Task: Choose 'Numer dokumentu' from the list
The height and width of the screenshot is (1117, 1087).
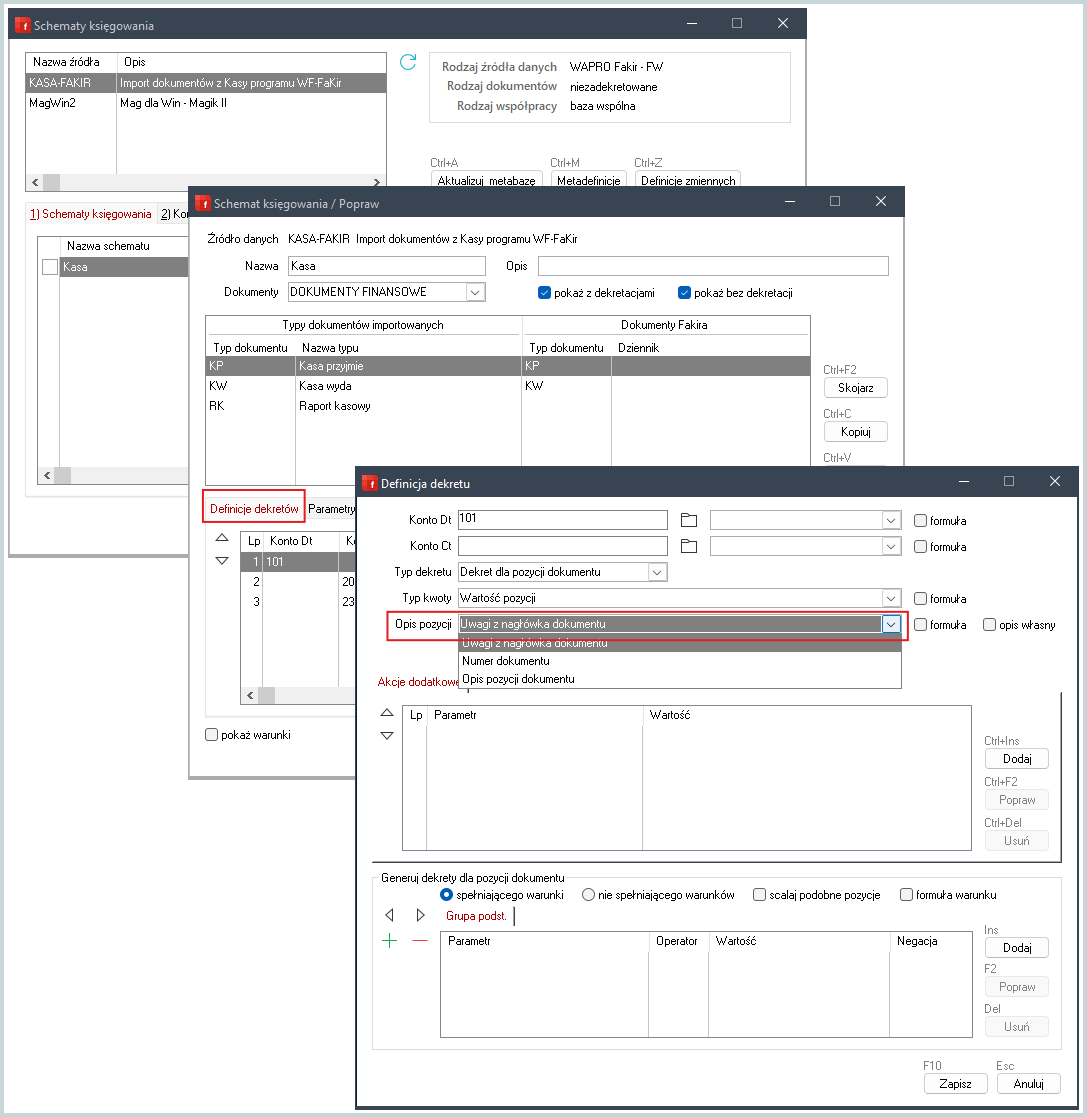Action: click(680, 661)
